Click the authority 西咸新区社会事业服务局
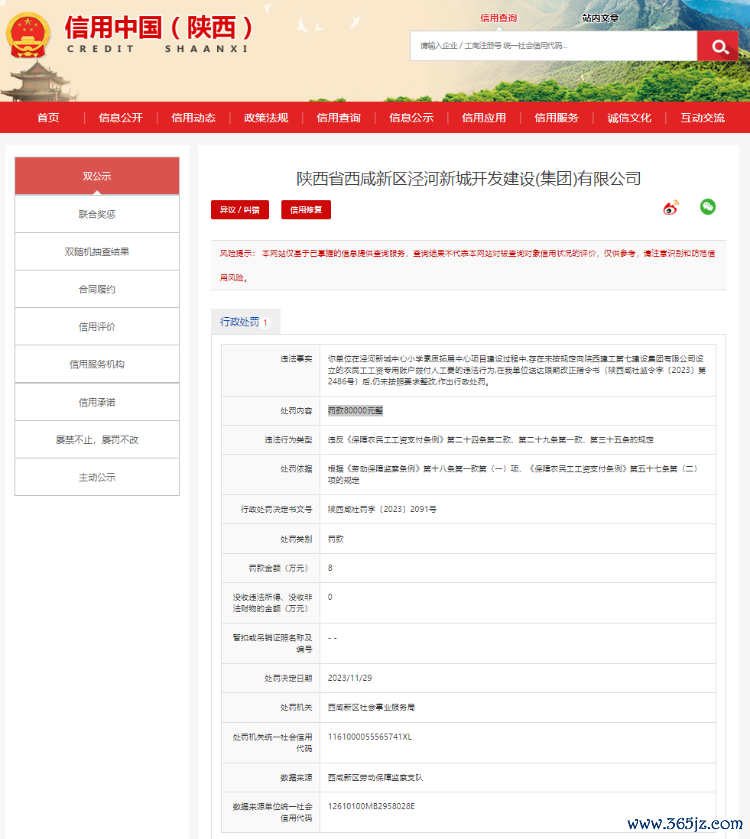 (371, 707)
